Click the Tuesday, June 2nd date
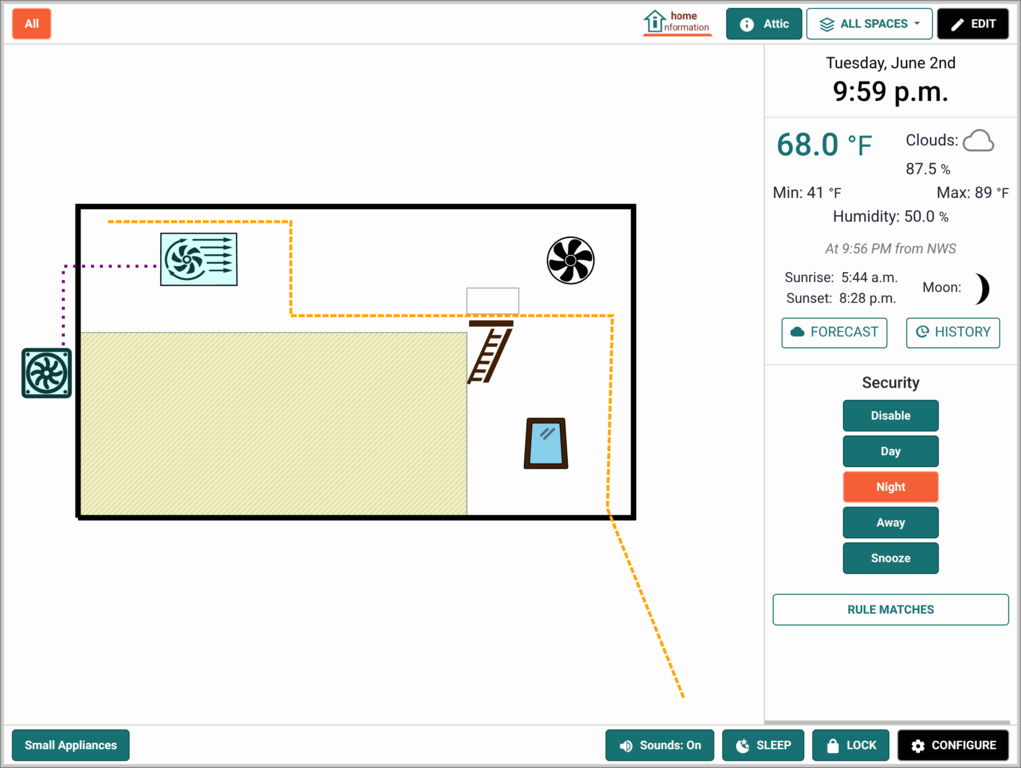The width and height of the screenshot is (1021, 768). coord(890,63)
